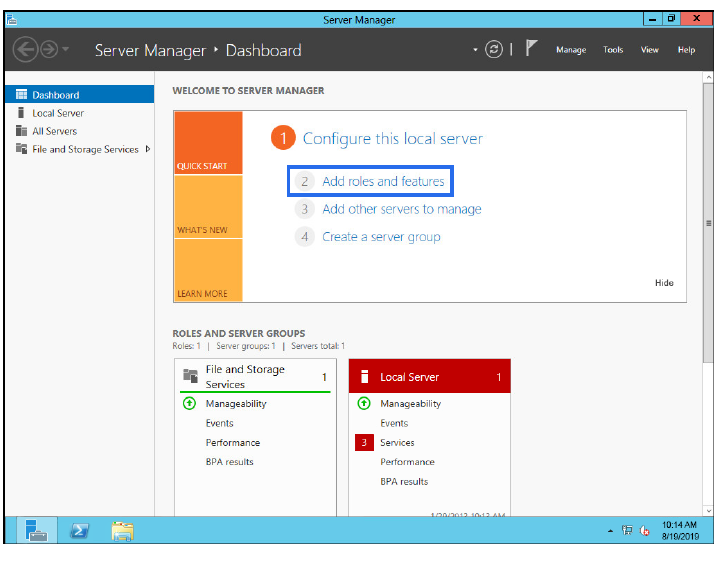Click the red Services alert badge
Viewport: 718px width, 572px height.
click(x=364, y=442)
